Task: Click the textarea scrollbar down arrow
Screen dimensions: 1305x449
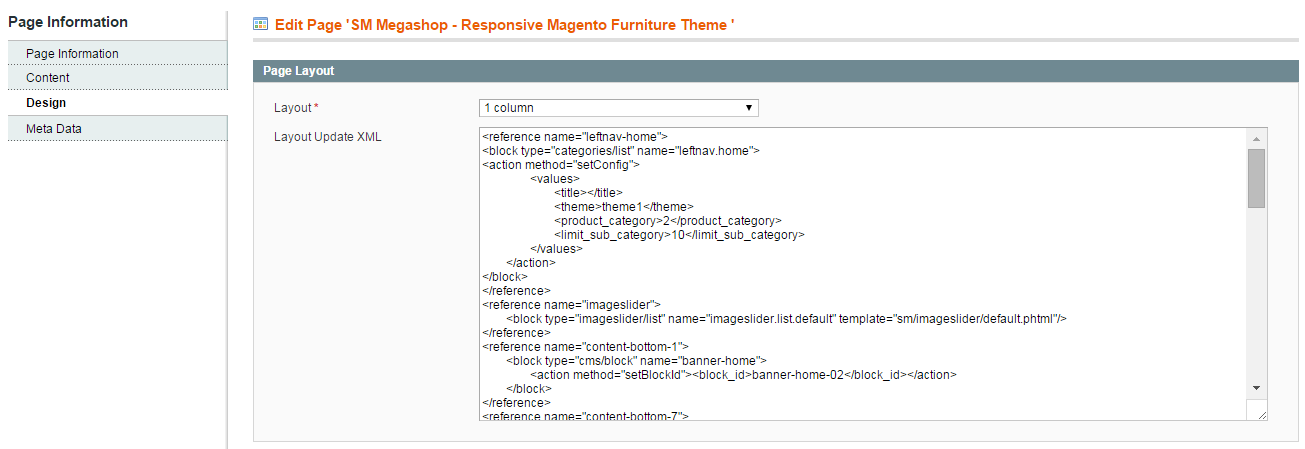Action: (x=1256, y=387)
